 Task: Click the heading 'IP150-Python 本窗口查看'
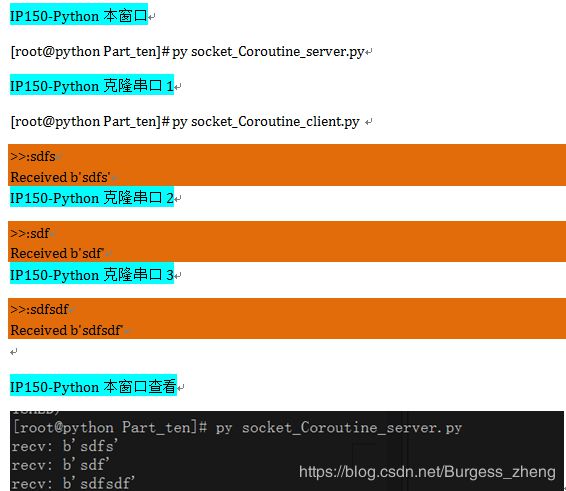[x=93, y=386]
